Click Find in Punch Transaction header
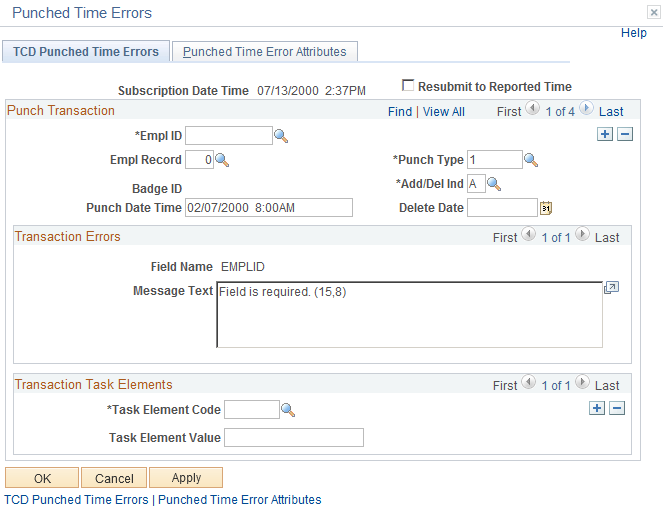 400,112
